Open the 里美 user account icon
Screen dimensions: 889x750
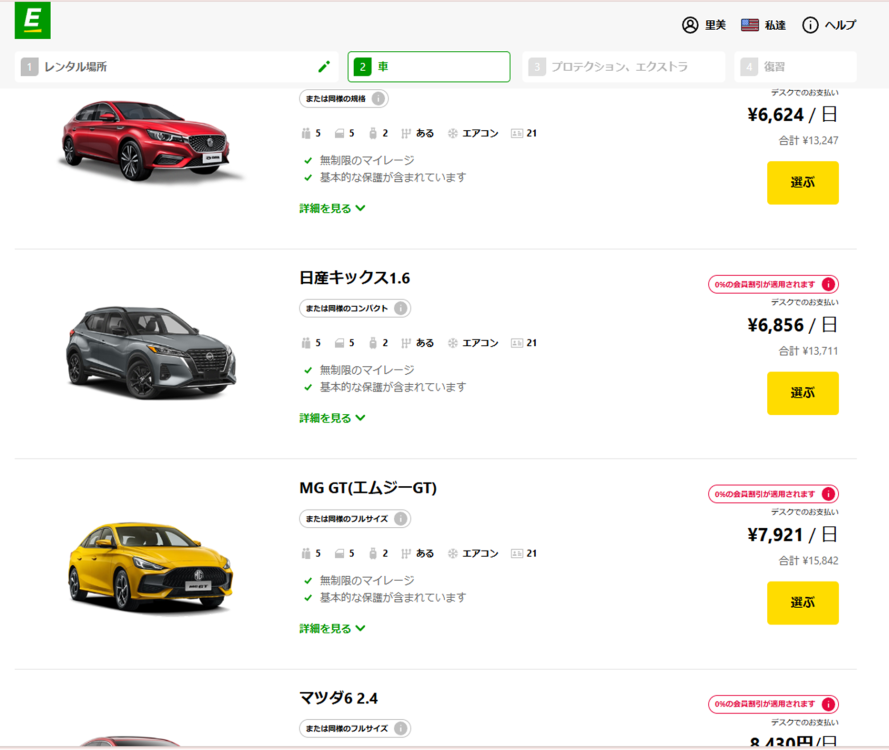coord(690,25)
